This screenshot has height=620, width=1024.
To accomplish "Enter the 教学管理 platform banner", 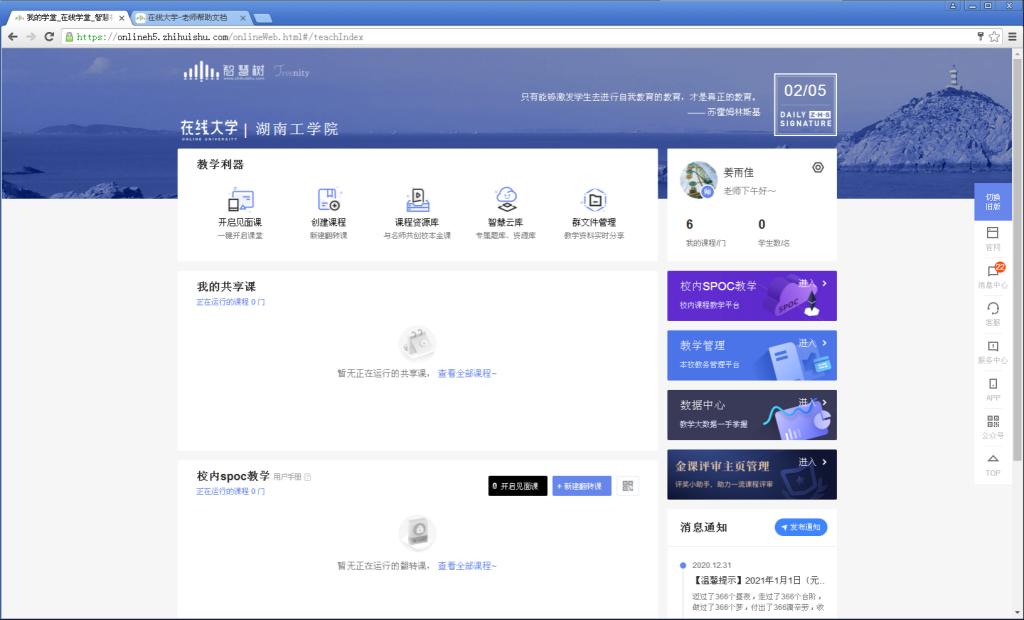I will [x=752, y=355].
